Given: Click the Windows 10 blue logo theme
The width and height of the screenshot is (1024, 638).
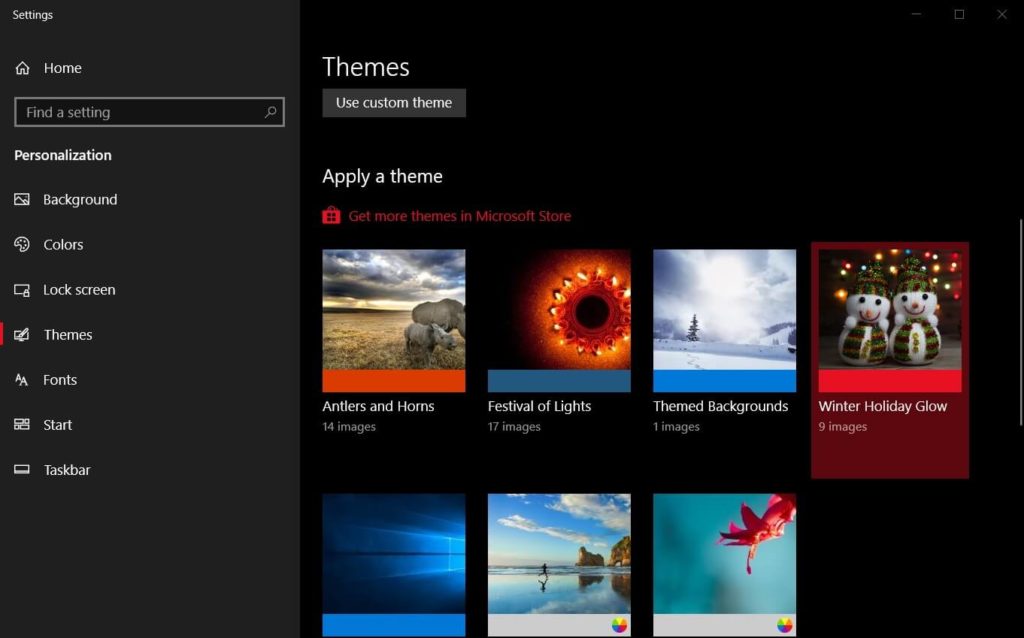Looking at the screenshot, I should [393, 560].
